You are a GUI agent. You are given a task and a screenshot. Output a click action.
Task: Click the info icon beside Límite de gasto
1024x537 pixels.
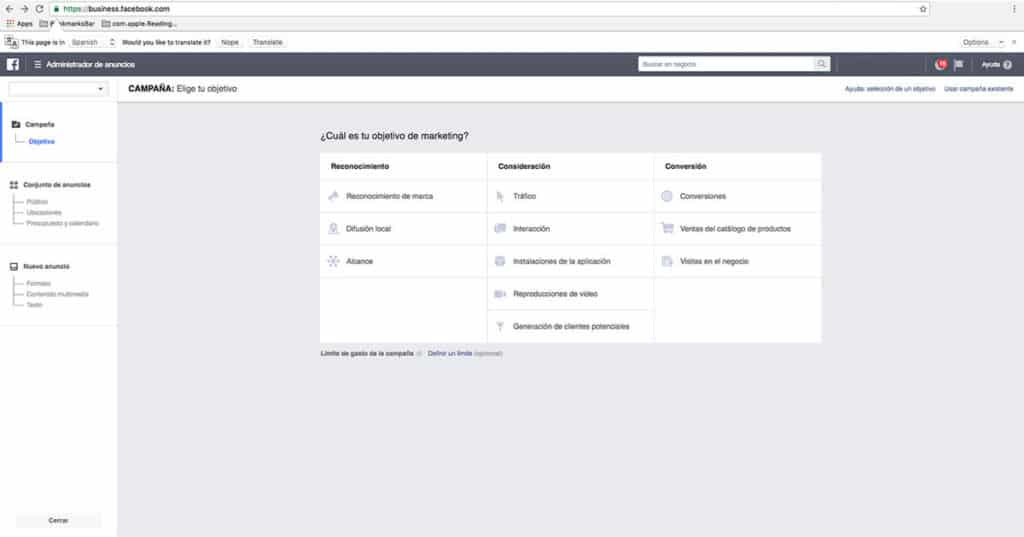[419, 353]
